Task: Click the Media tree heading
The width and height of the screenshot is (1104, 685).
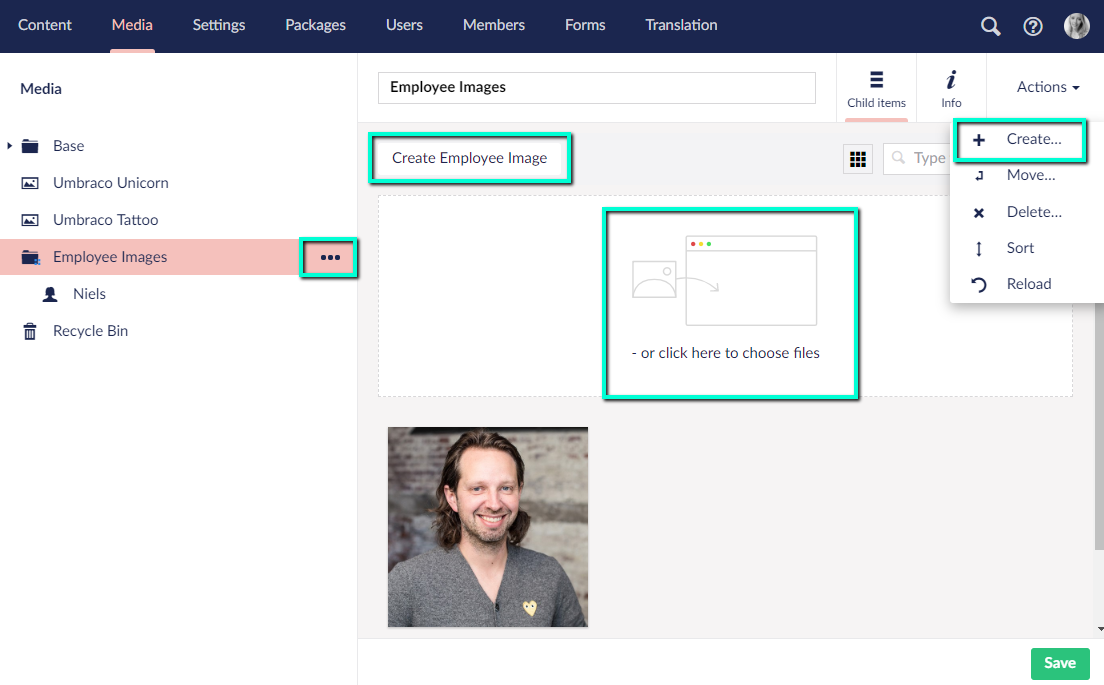Action: point(41,89)
